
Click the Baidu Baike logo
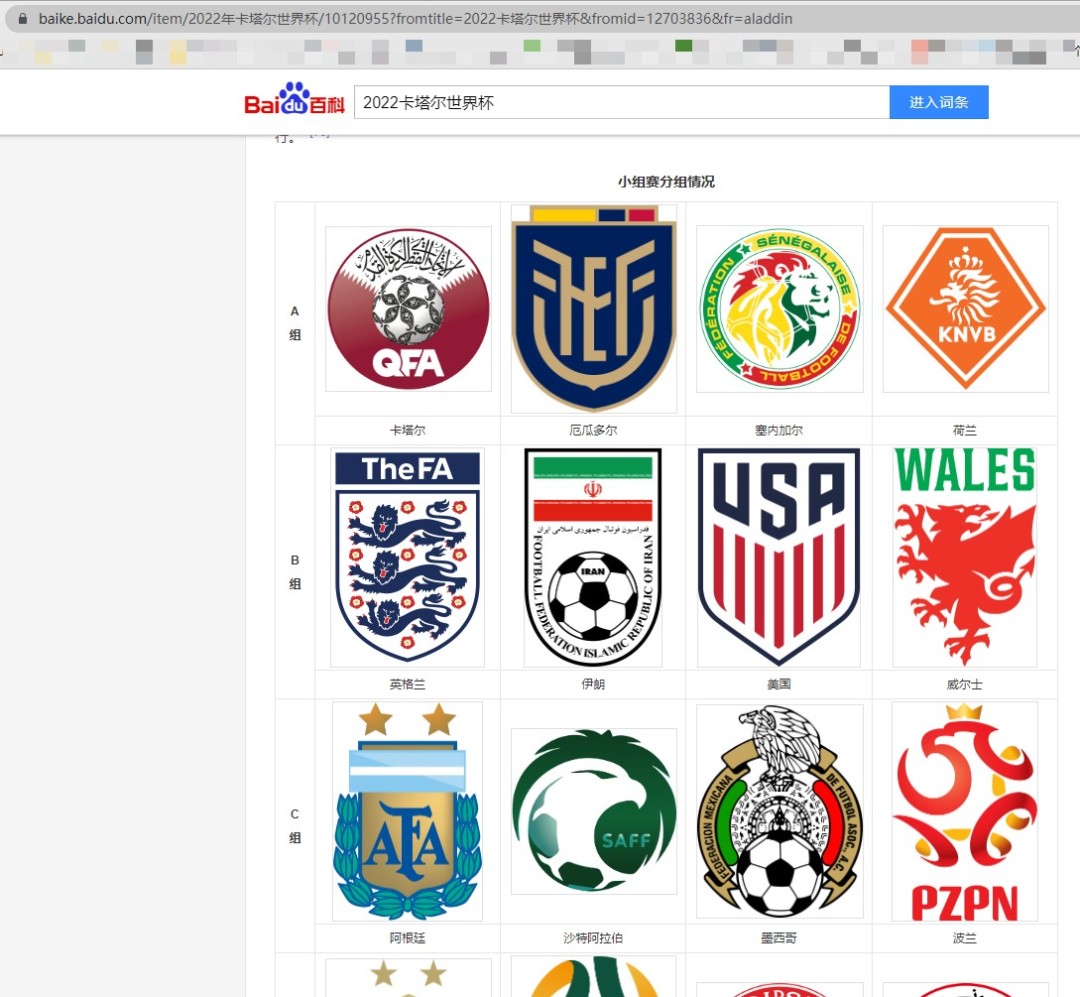coord(294,99)
